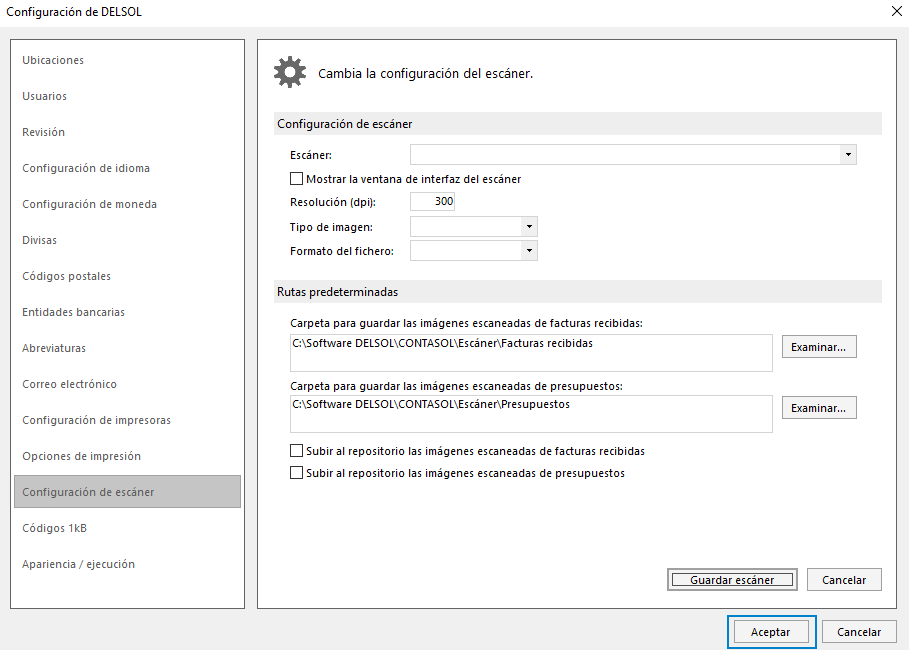The image size is (909, 650).
Task: Open Ubicaciones settings section
Action: pyautogui.click(x=53, y=60)
